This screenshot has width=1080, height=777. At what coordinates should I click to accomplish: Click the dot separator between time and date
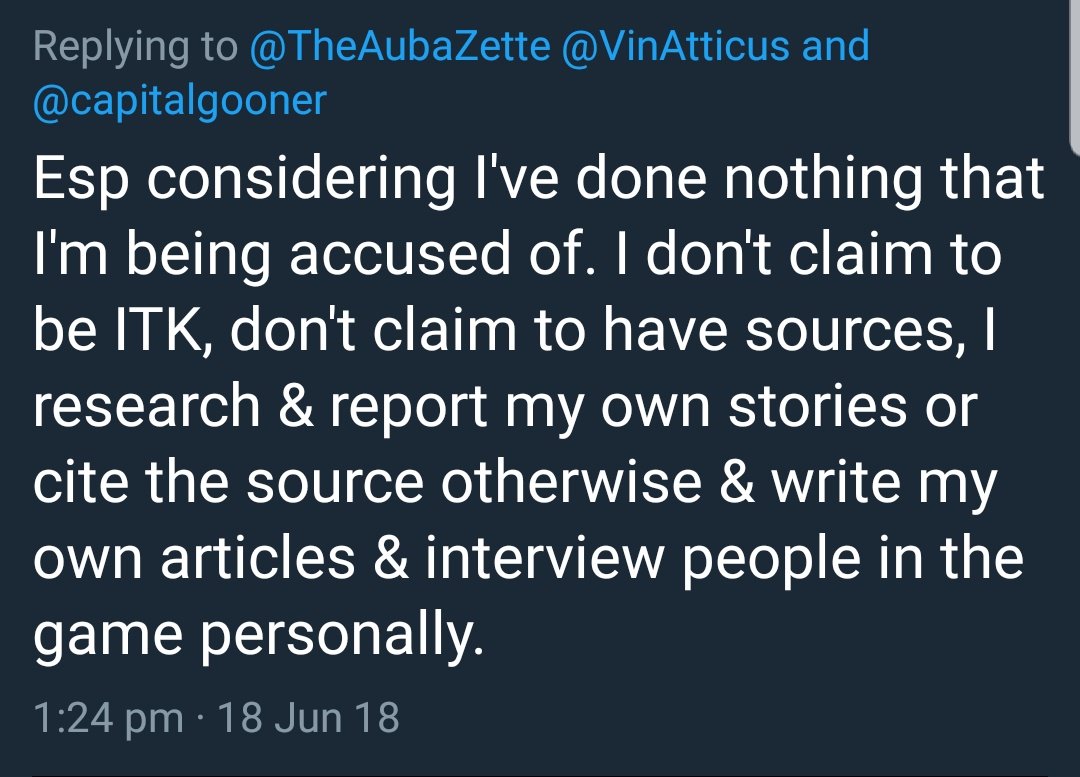(200, 718)
